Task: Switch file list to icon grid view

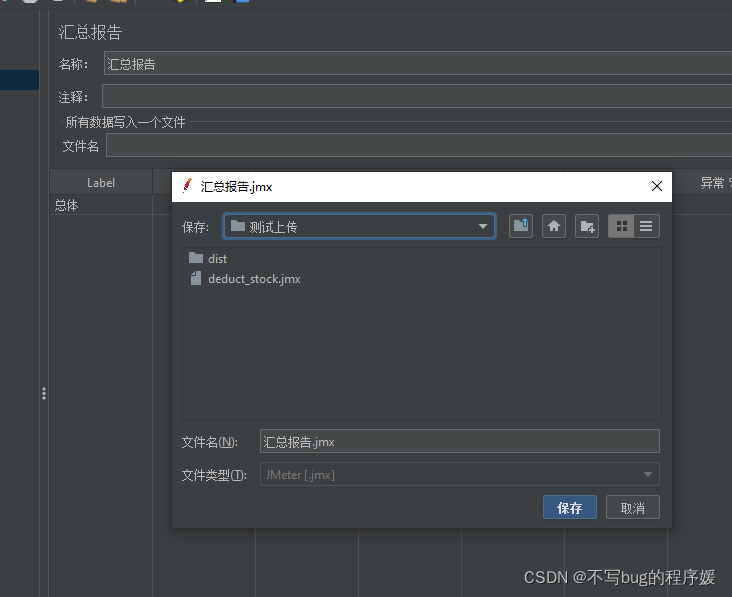Action: pos(621,226)
